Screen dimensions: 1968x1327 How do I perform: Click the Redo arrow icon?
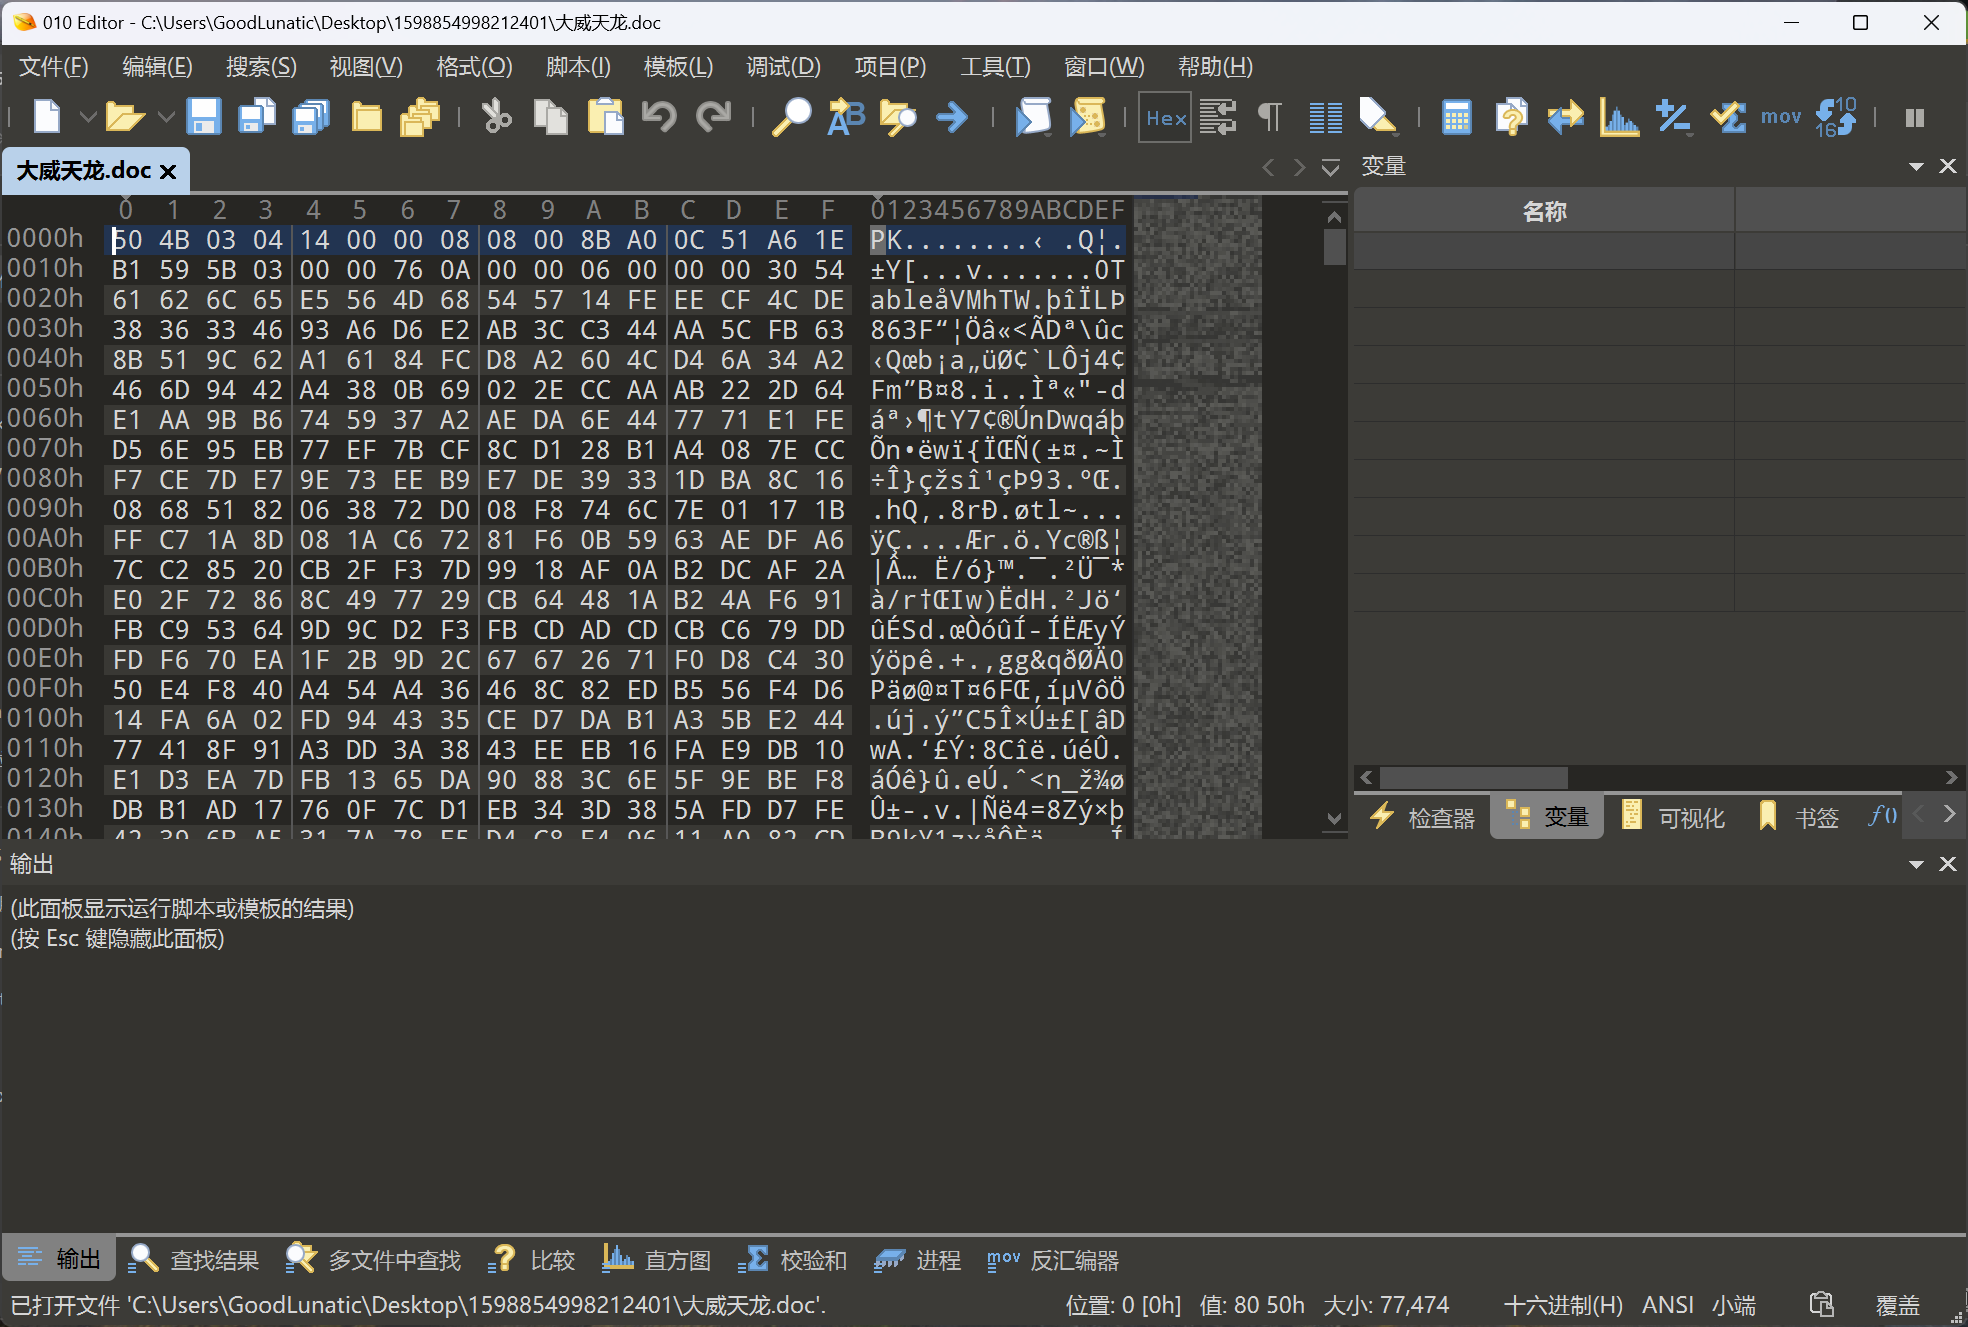(x=714, y=117)
